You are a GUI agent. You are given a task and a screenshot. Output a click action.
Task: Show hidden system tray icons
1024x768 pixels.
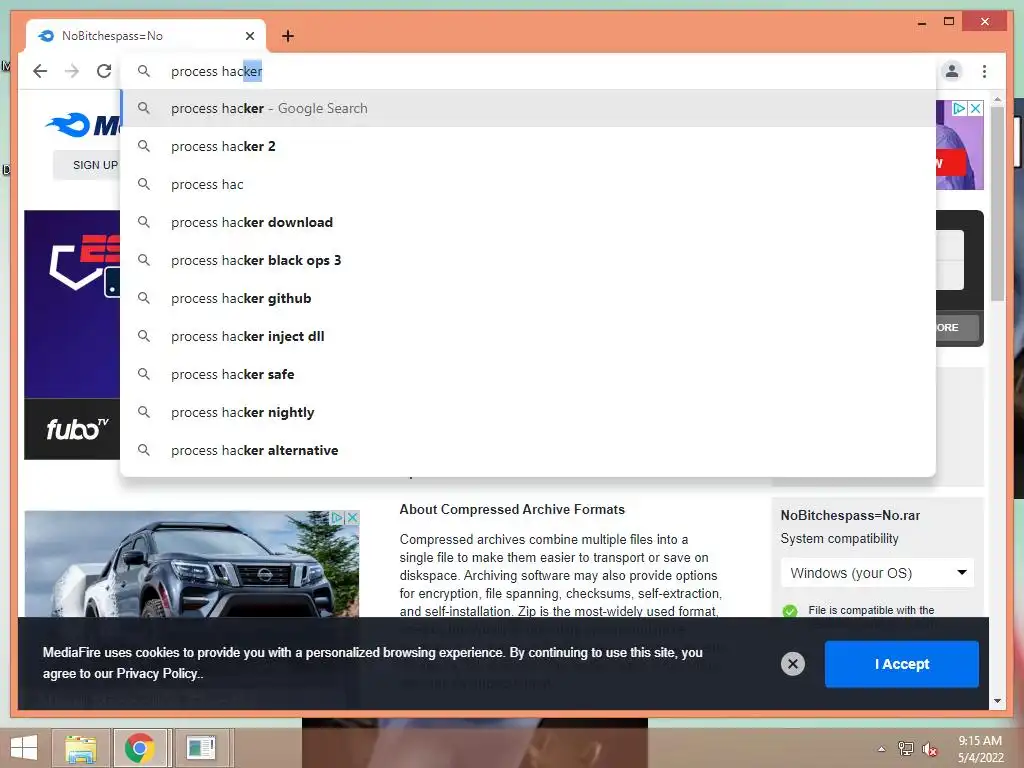coord(881,749)
